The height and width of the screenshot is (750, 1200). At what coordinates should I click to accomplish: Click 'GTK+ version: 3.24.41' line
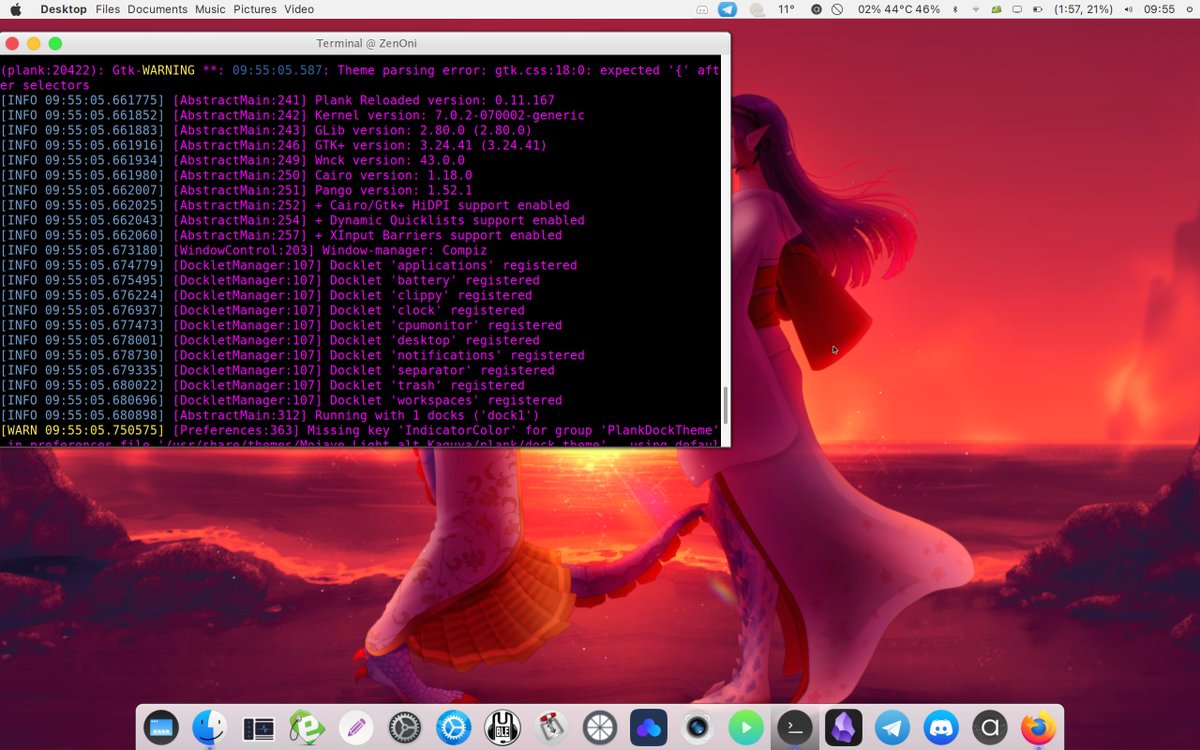(431, 145)
